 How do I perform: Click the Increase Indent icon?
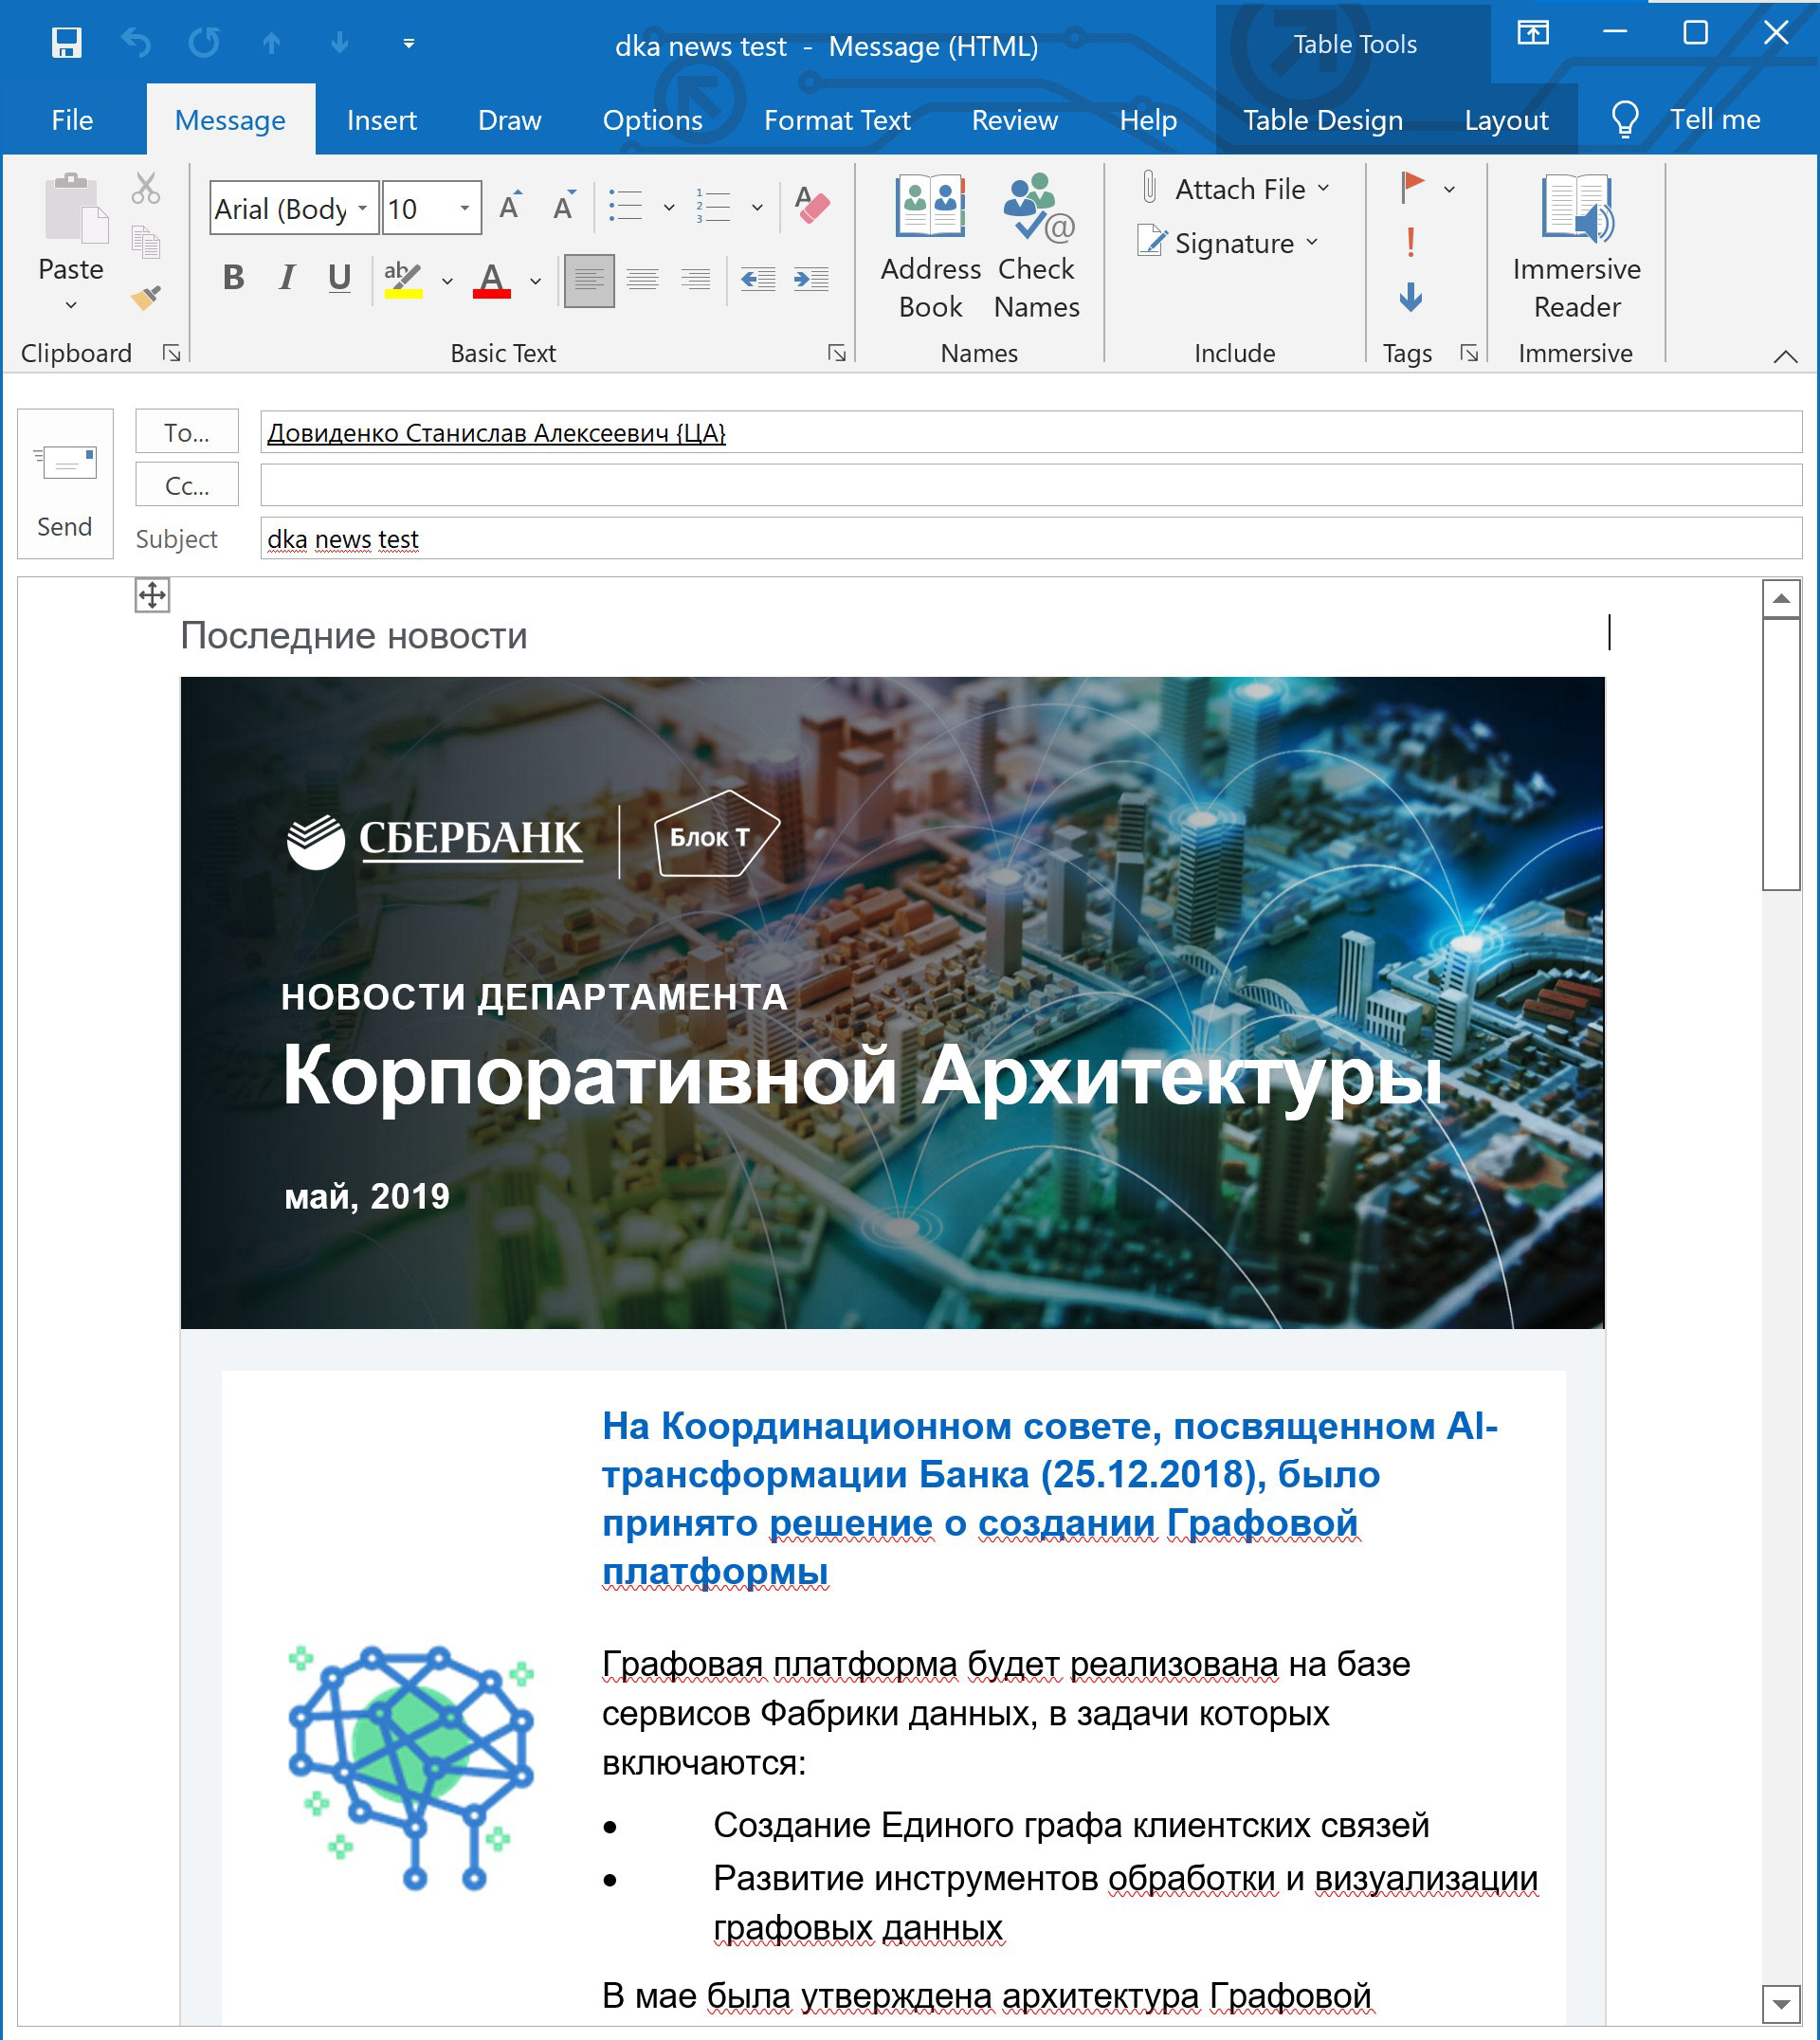pyautogui.click(x=810, y=279)
